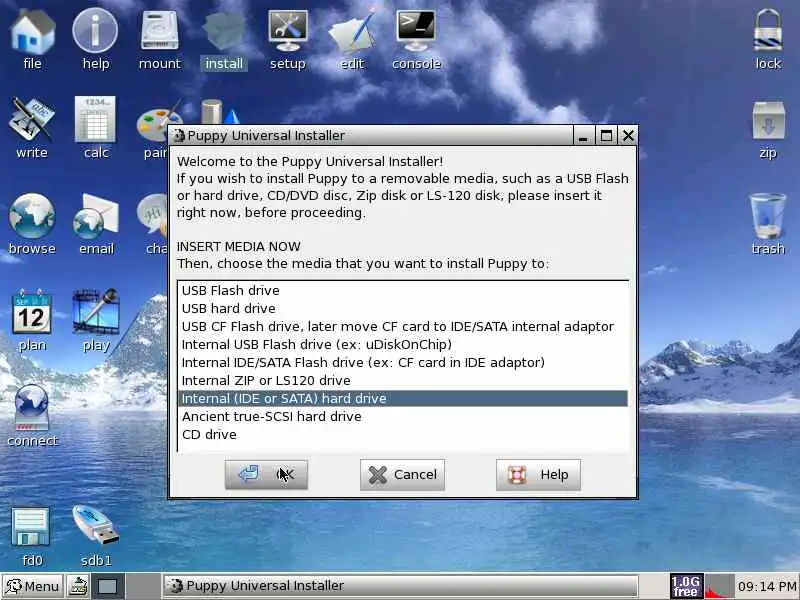
Task: Select Internal (IDE or SATA) hard drive
Action: pos(403,398)
